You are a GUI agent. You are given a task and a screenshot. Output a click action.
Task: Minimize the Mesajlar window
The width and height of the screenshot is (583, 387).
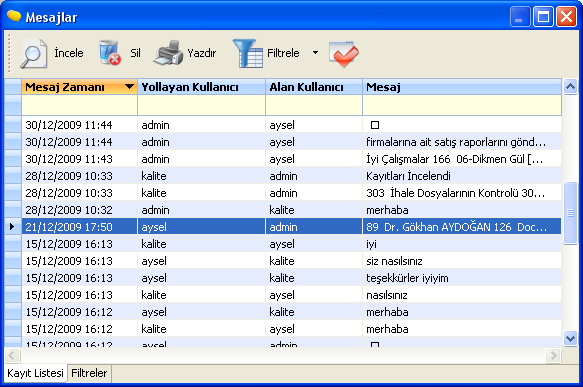[520, 17]
